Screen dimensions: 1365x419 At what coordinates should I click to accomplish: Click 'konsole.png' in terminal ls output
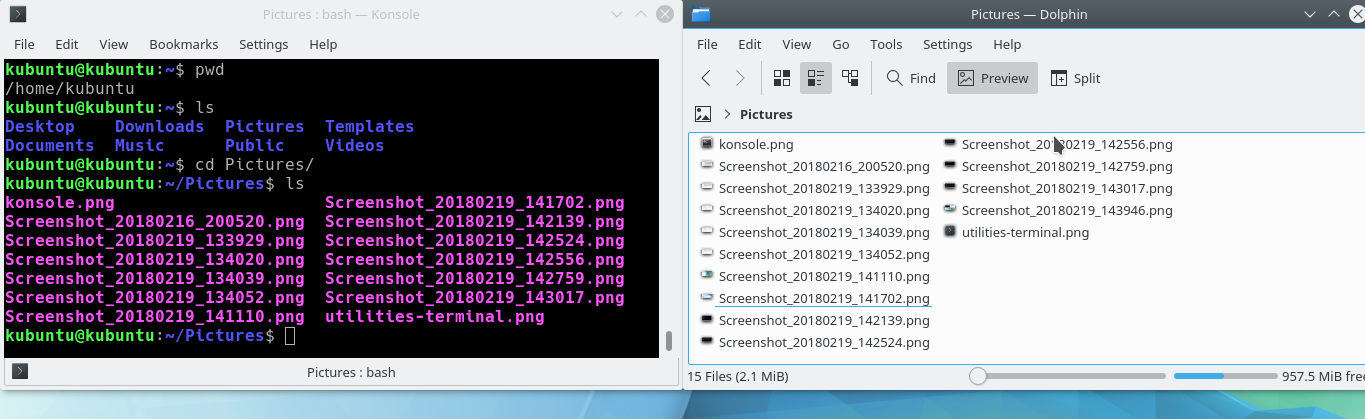click(x=60, y=202)
